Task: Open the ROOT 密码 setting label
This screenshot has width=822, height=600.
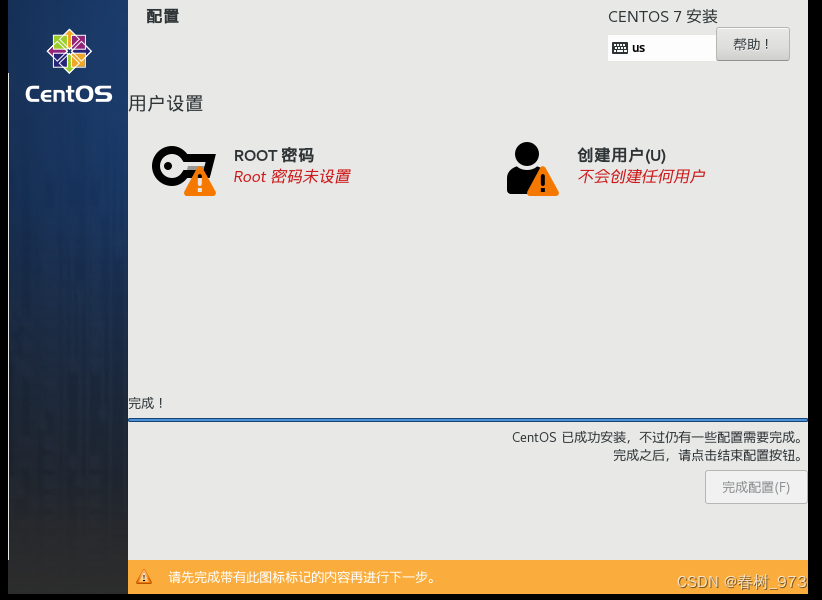Action: [x=274, y=156]
